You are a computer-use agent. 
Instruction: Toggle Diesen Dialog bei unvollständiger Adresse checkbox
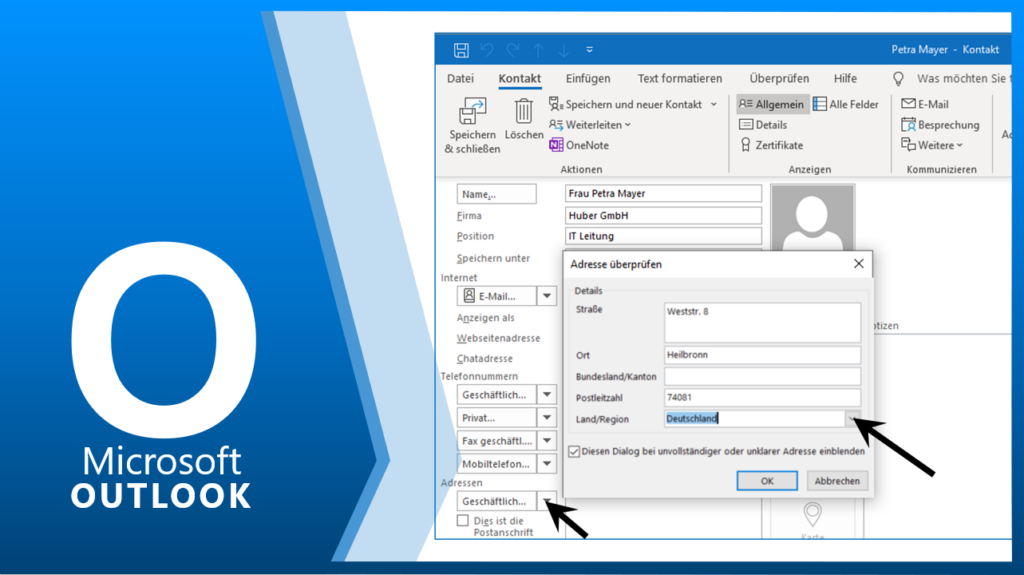[x=574, y=452]
